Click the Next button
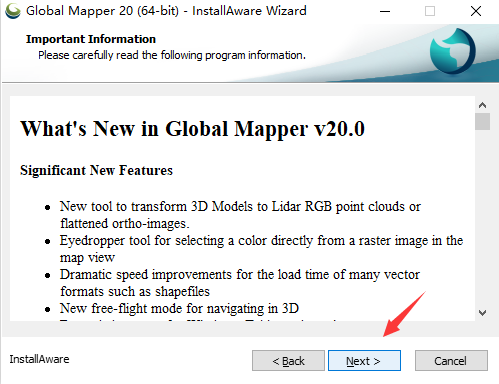This screenshot has width=499, height=384. tap(364, 360)
